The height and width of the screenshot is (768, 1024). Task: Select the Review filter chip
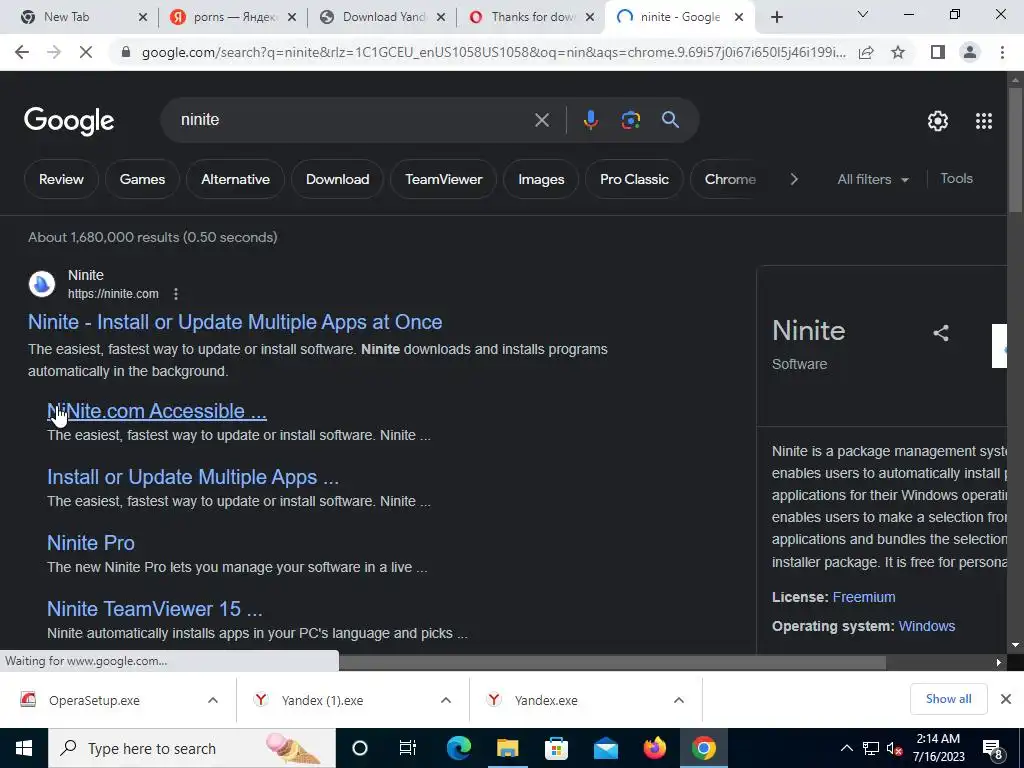(61, 179)
